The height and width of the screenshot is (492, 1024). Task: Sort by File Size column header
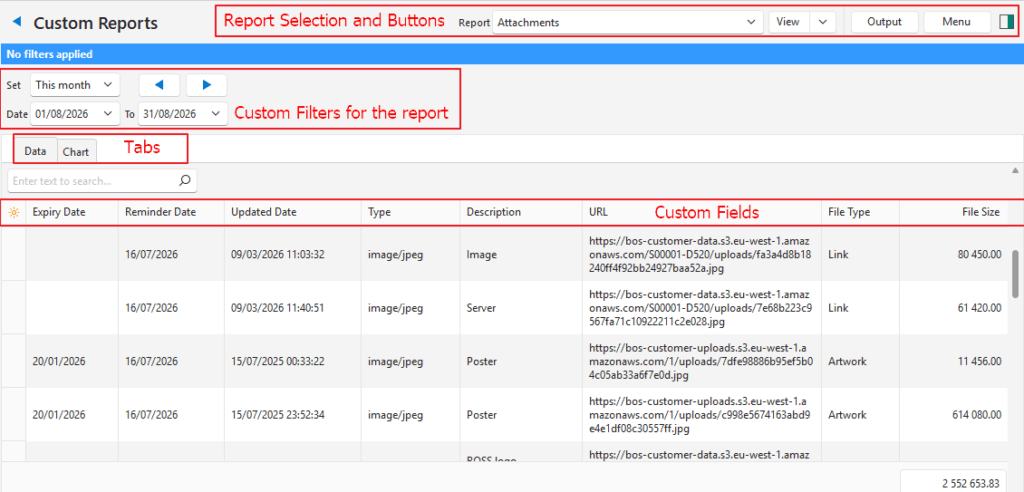click(x=953, y=212)
